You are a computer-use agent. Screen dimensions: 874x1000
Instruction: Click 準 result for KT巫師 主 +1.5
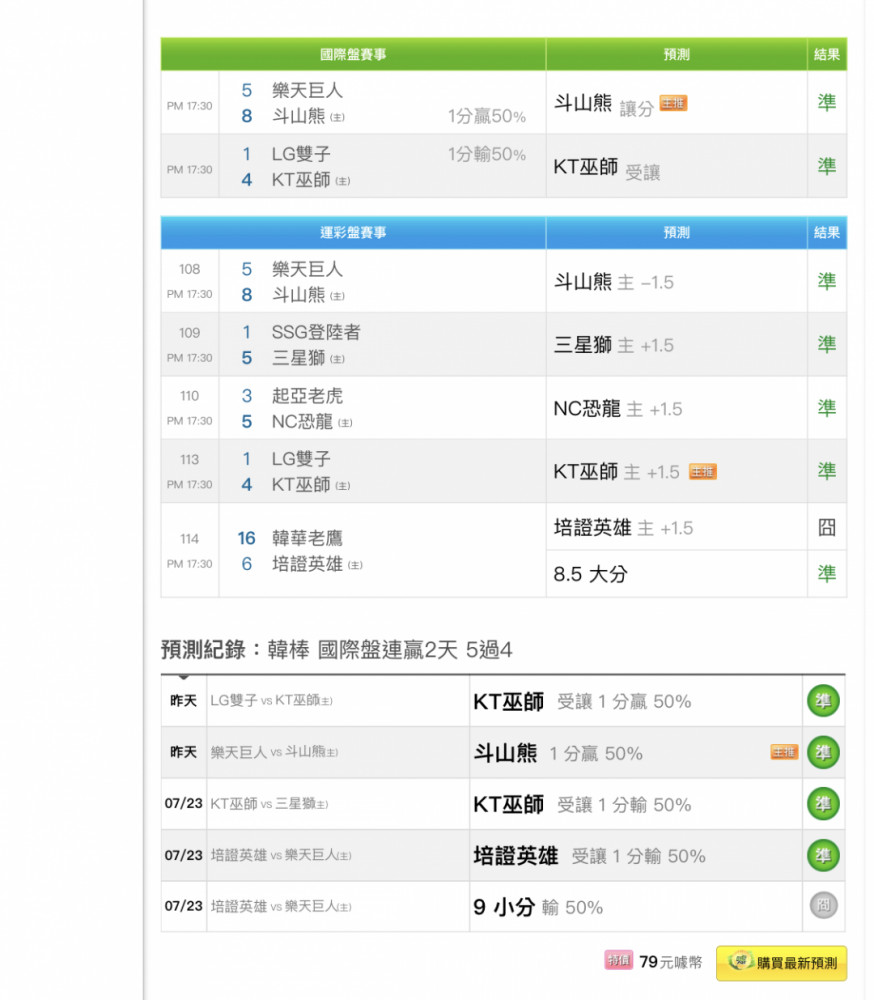tap(827, 471)
